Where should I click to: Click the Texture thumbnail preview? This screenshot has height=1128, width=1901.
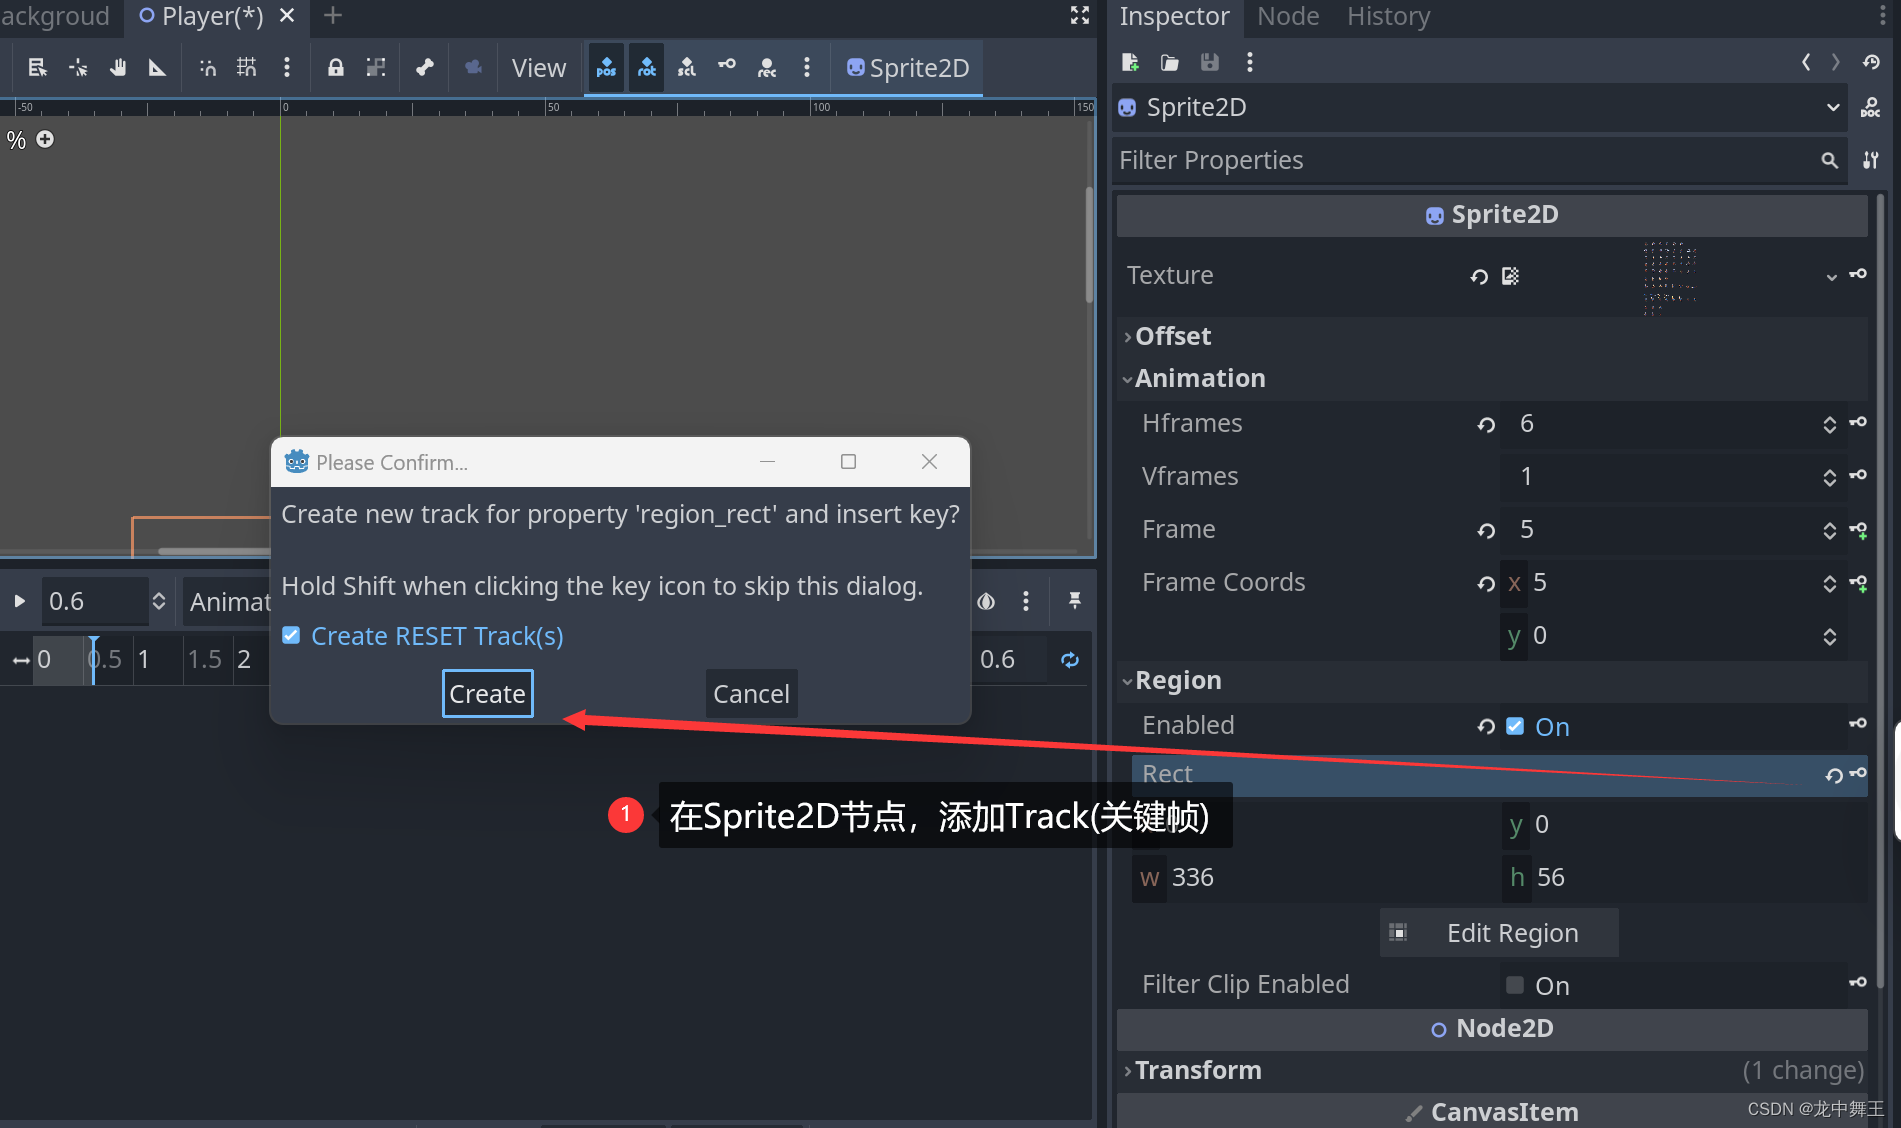tap(1669, 277)
